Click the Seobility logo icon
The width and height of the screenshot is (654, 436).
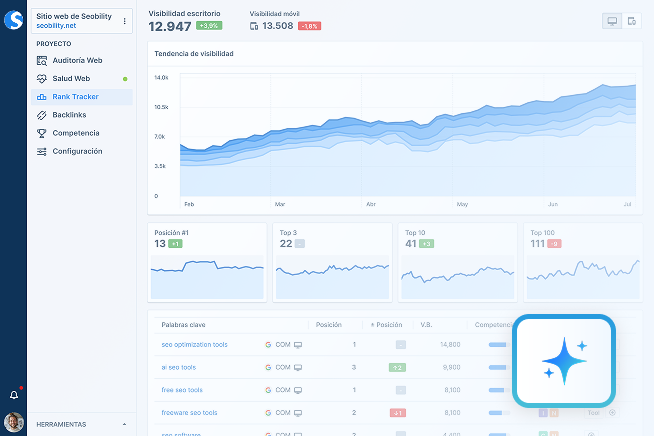13,20
